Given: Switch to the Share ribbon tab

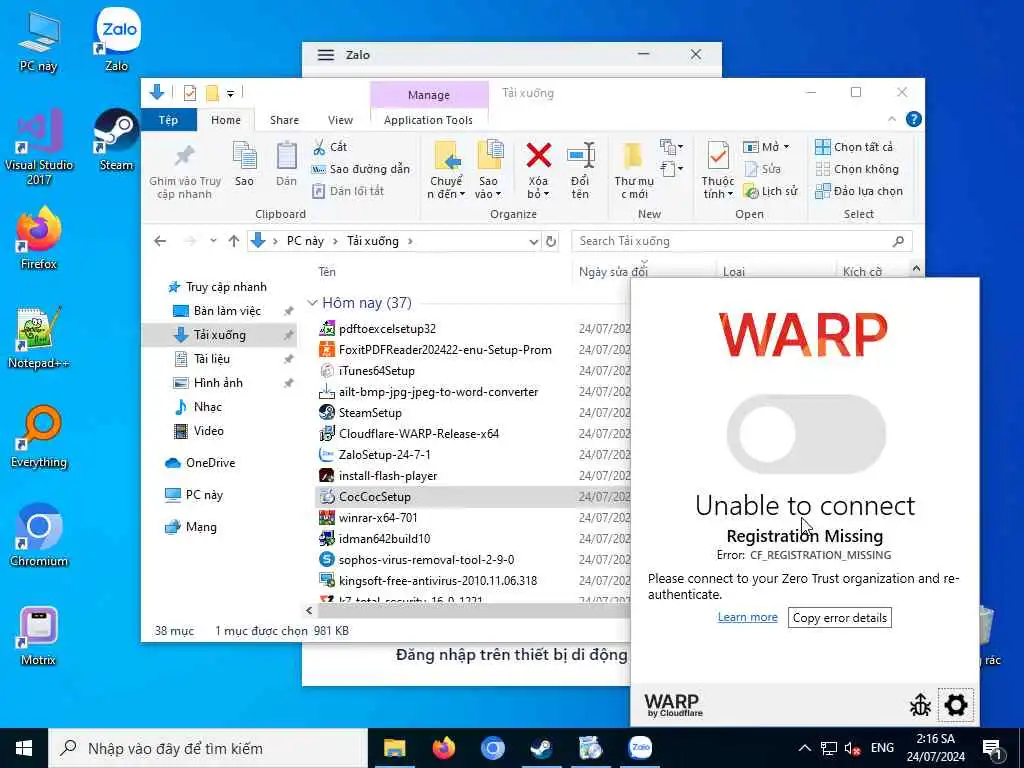Looking at the screenshot, I should 284,120.
